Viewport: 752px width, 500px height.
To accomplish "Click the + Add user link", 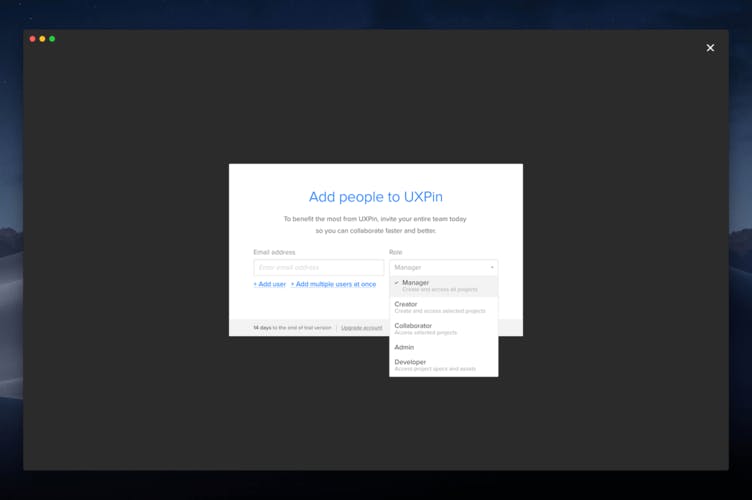I will coord(270,284).
